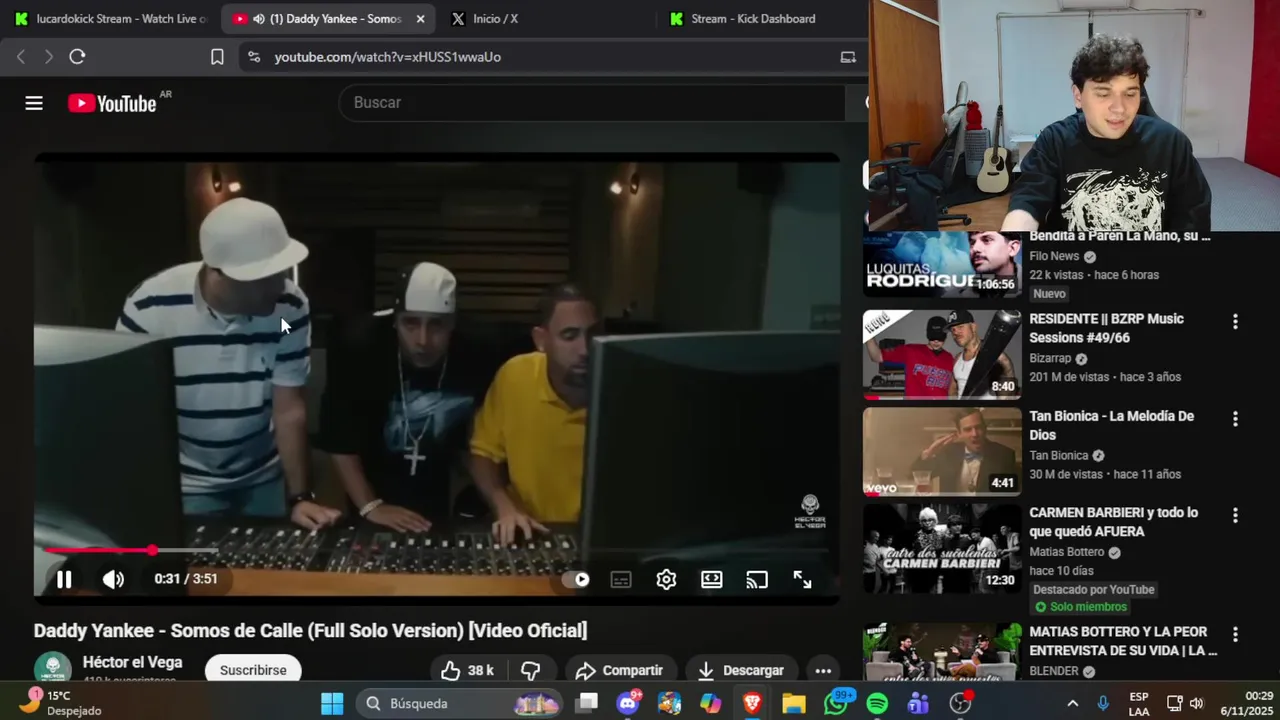This screenshot has height=720, width=1280.
Task: Switch to lucardokick Stream browser tab
Action: tap(110, 19)
